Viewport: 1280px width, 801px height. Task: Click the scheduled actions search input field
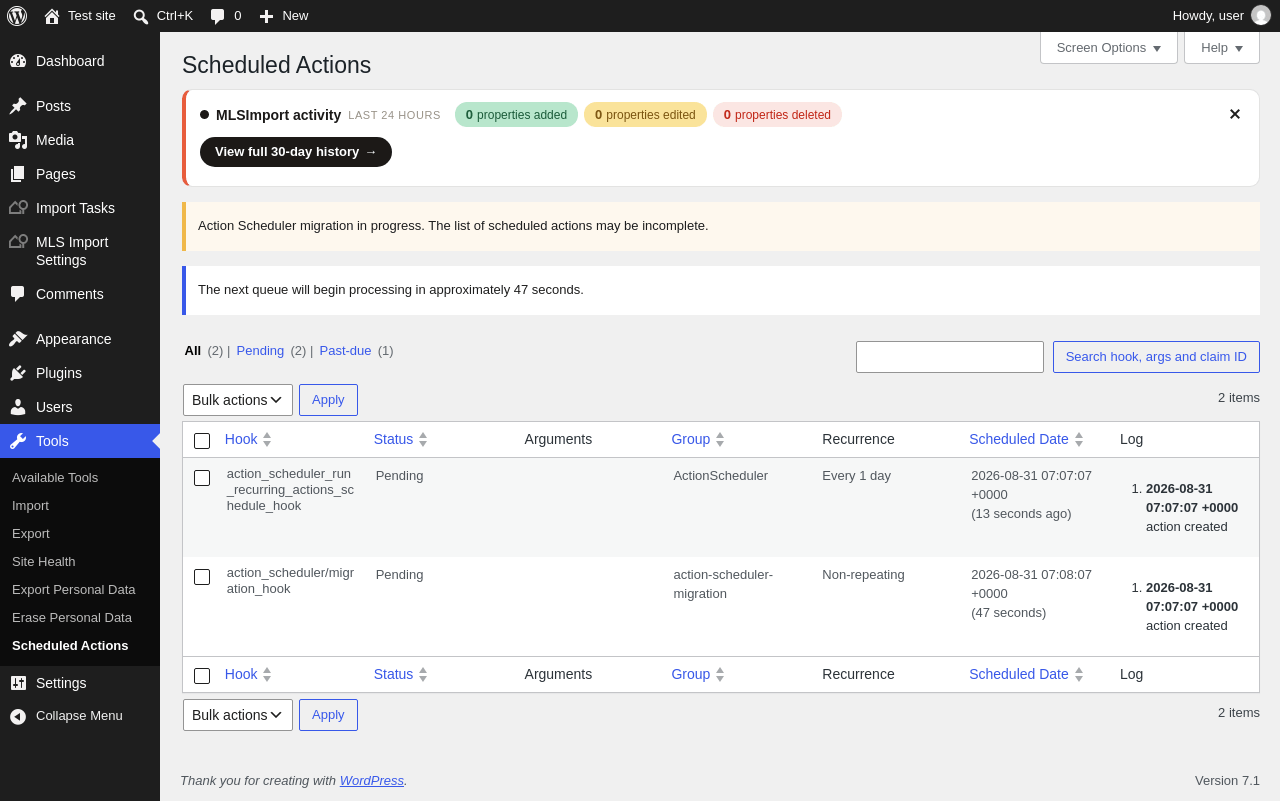[x=950, y=357]
